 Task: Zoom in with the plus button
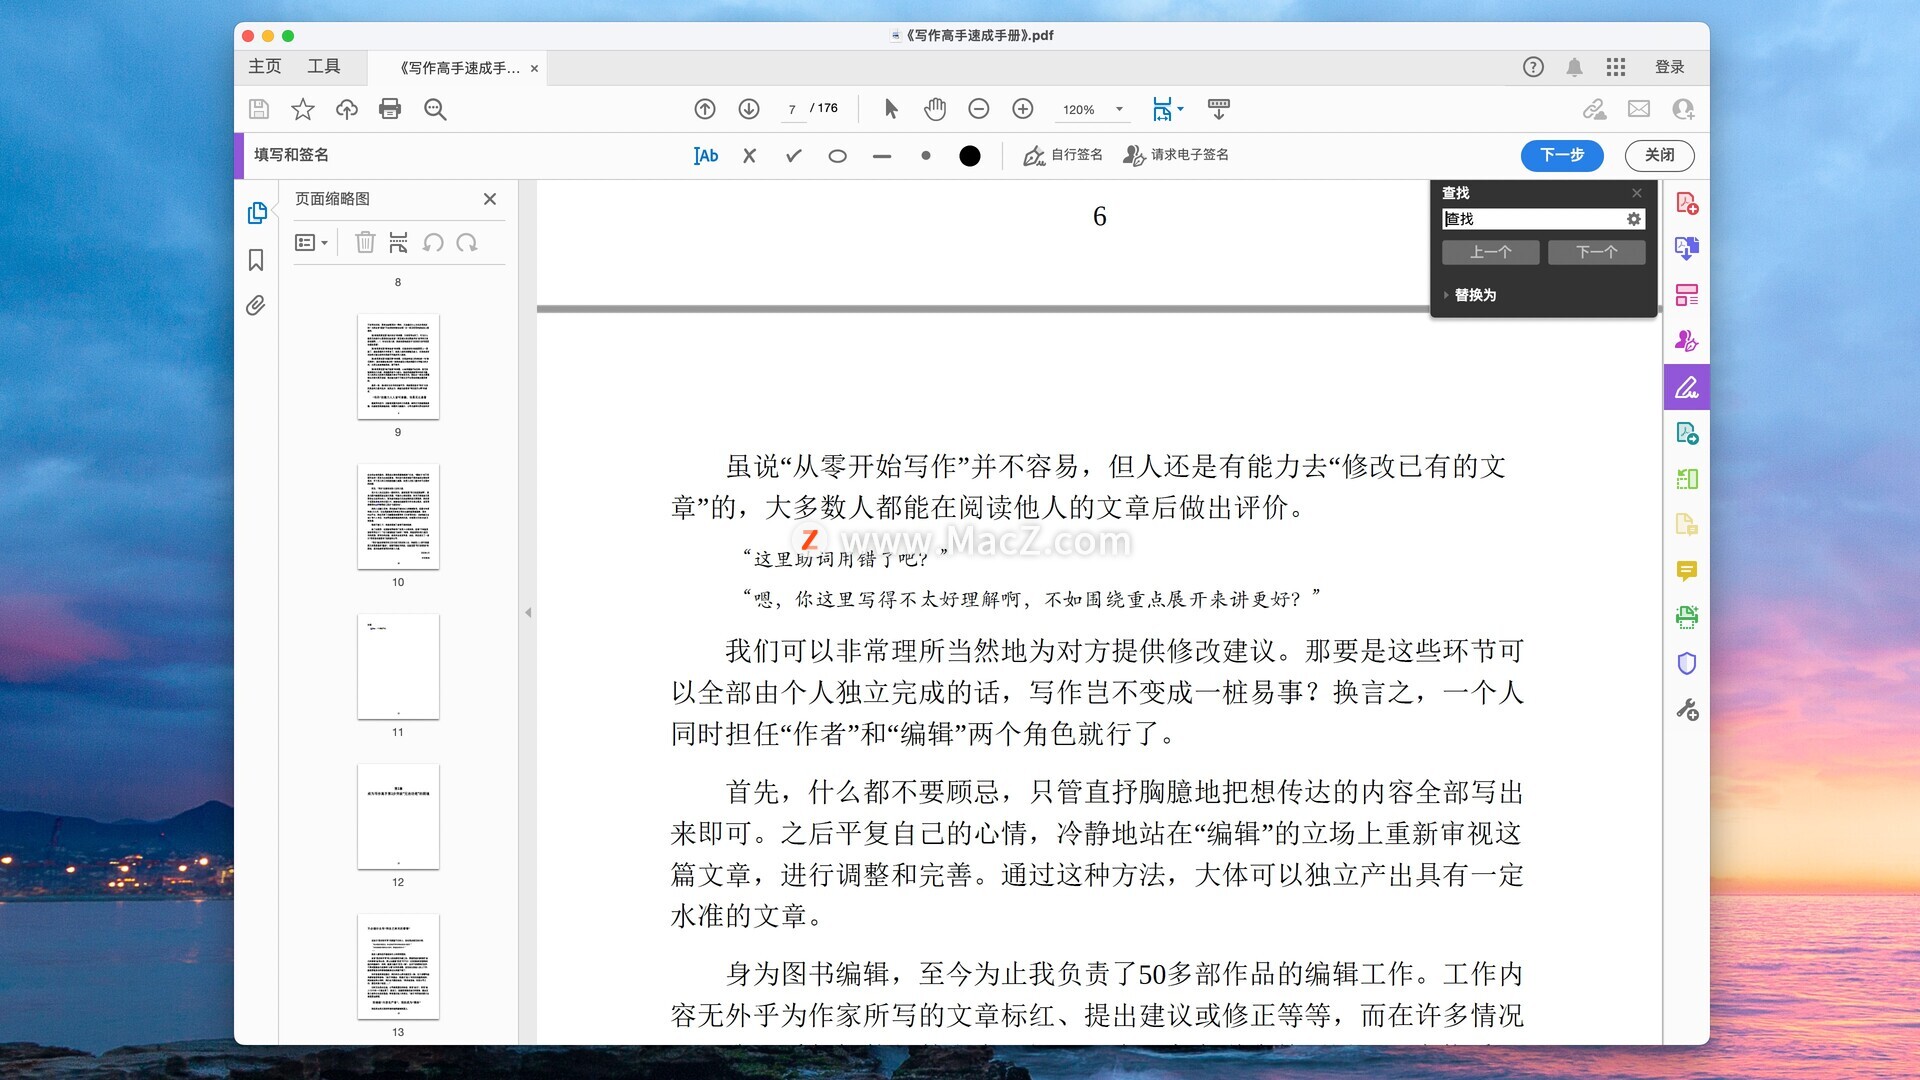(x=1023, y=109)
